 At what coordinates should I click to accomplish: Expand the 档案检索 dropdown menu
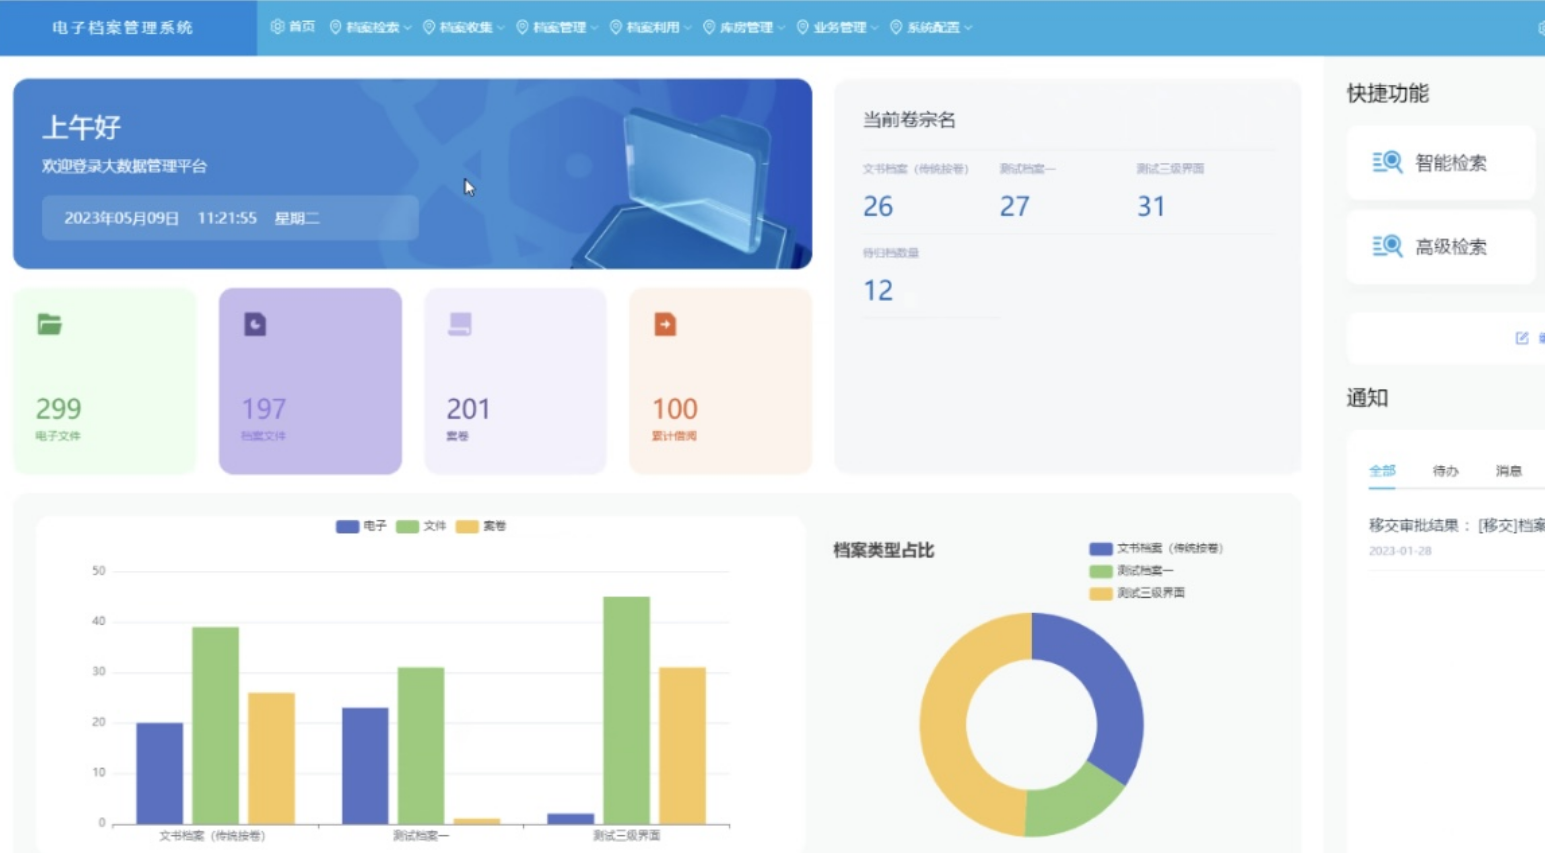(371, 27)
